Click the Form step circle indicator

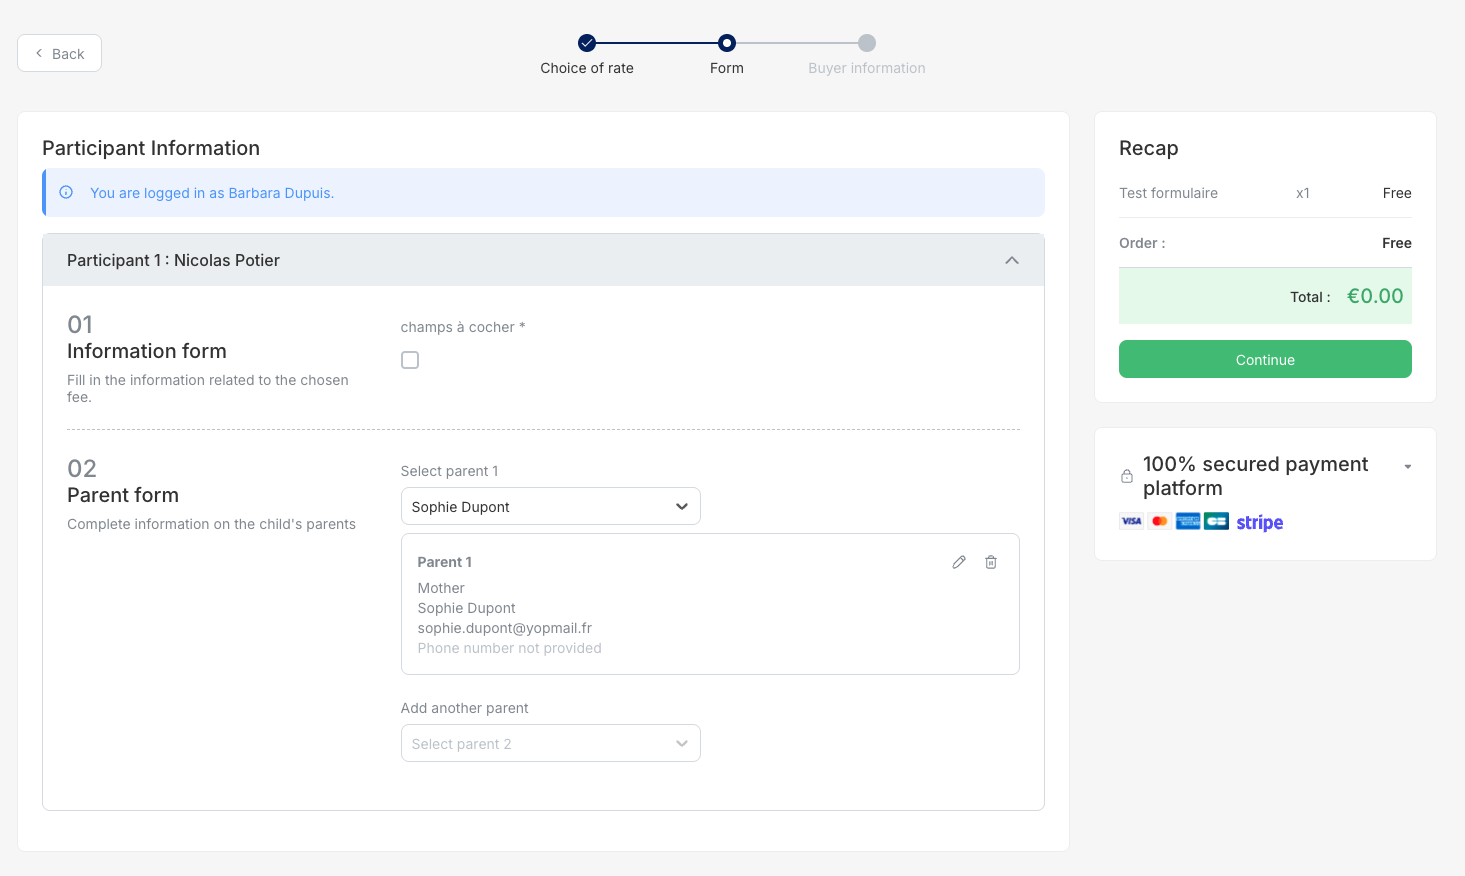[x=726, y=43]
